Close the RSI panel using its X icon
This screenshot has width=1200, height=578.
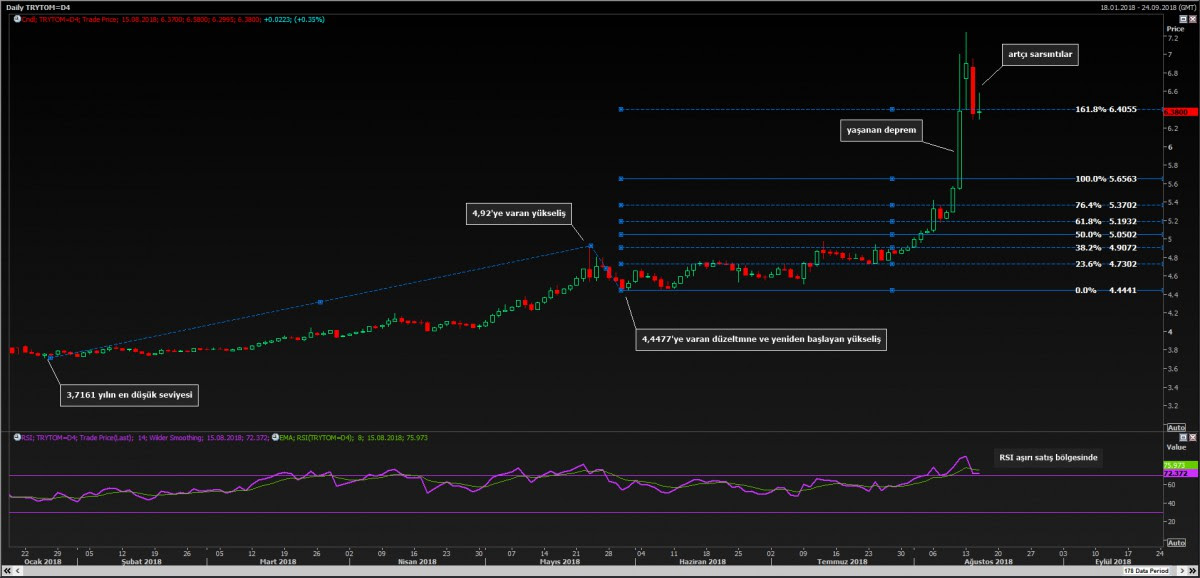(x=1192, y=438)
